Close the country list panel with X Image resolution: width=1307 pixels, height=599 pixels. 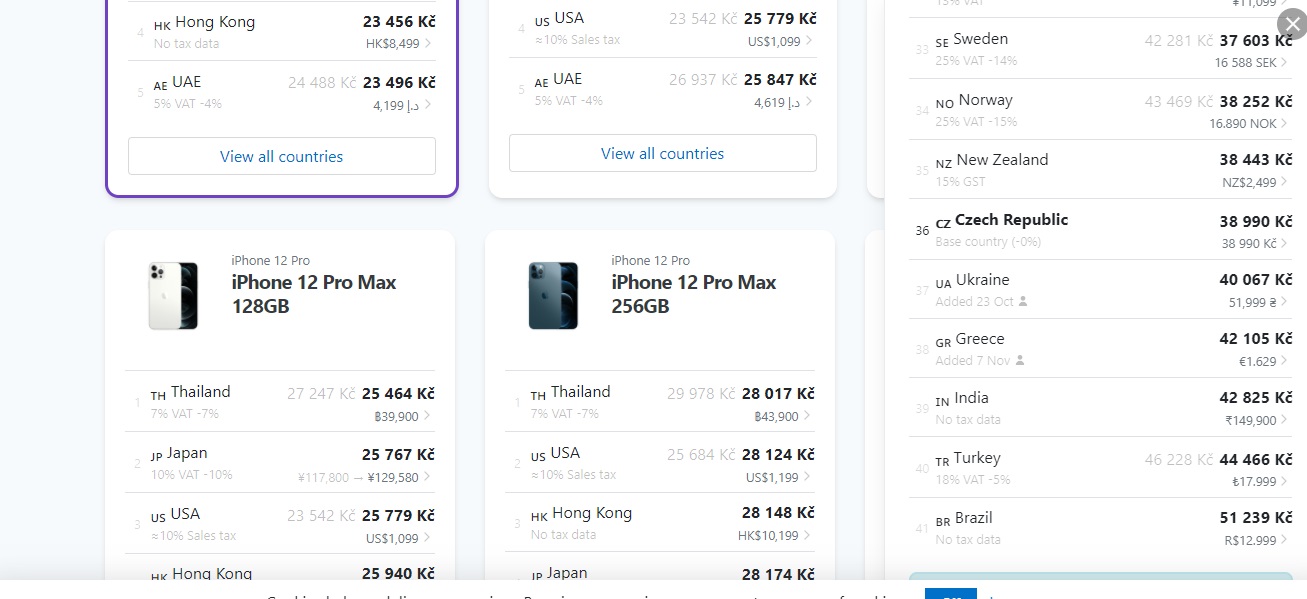1292,23
